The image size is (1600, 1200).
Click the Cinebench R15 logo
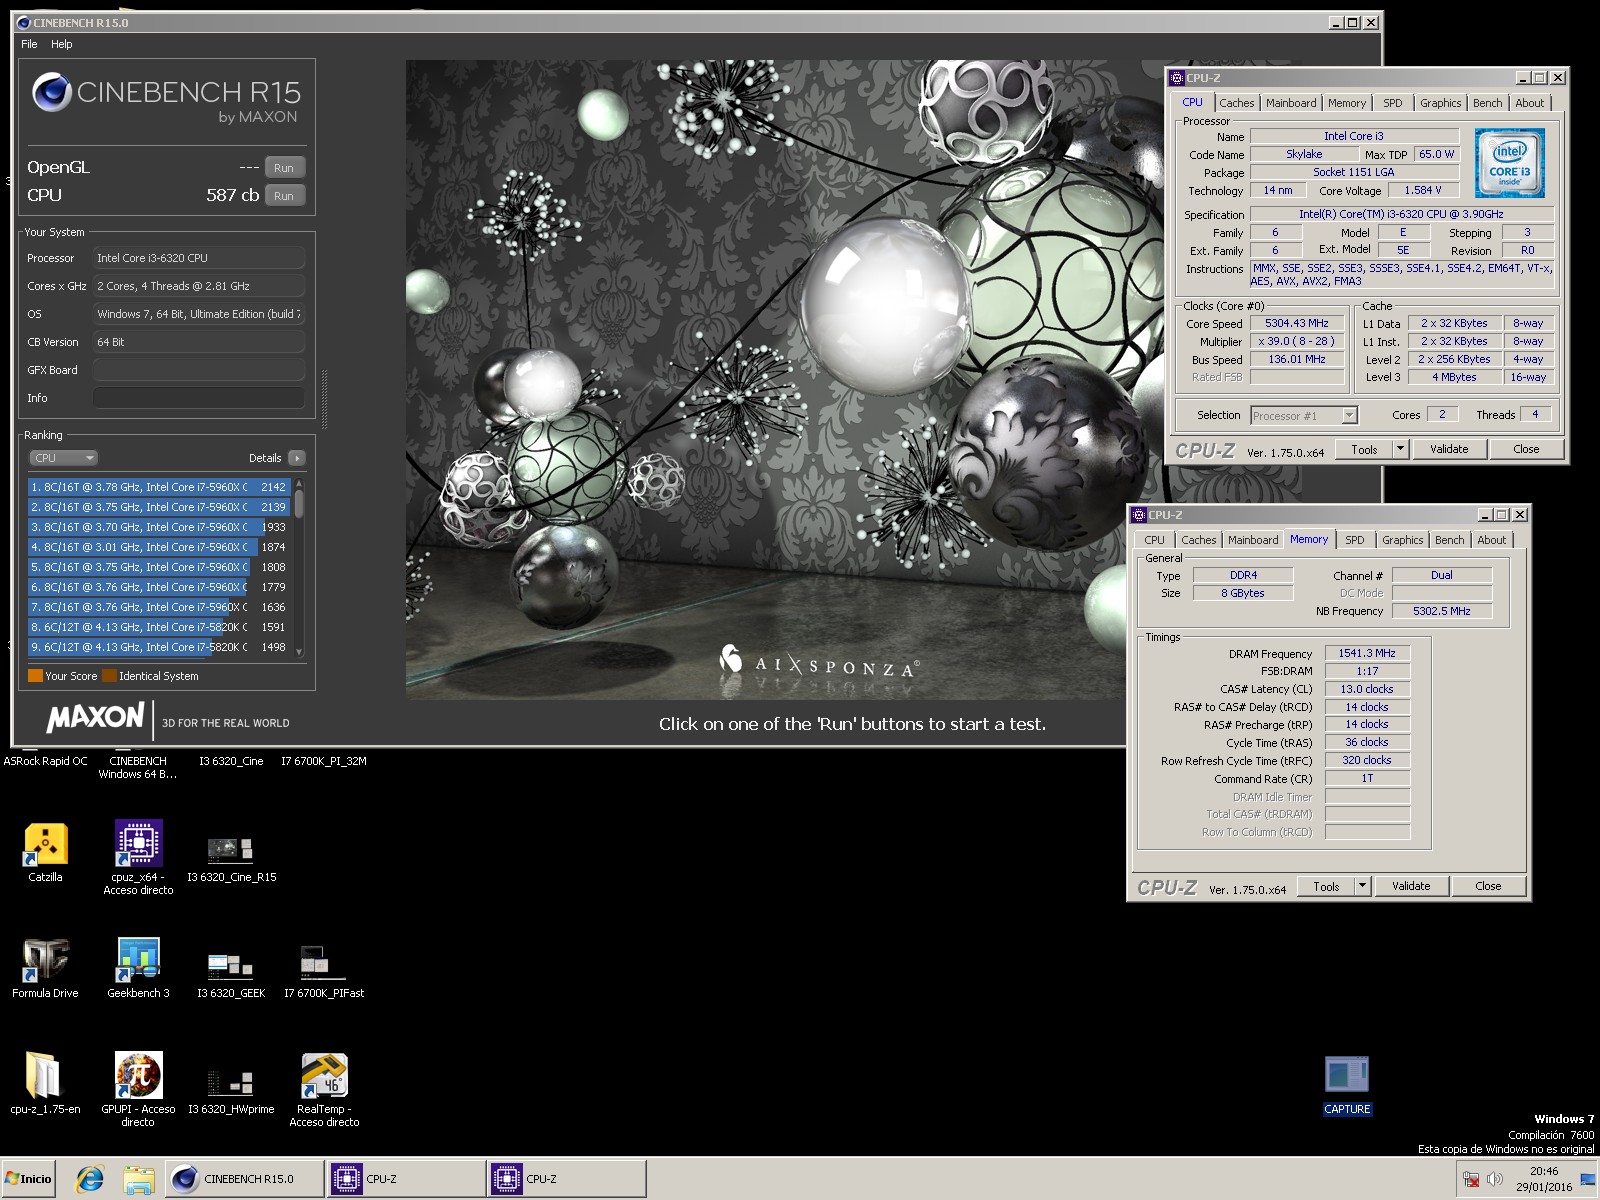point(166,99)
